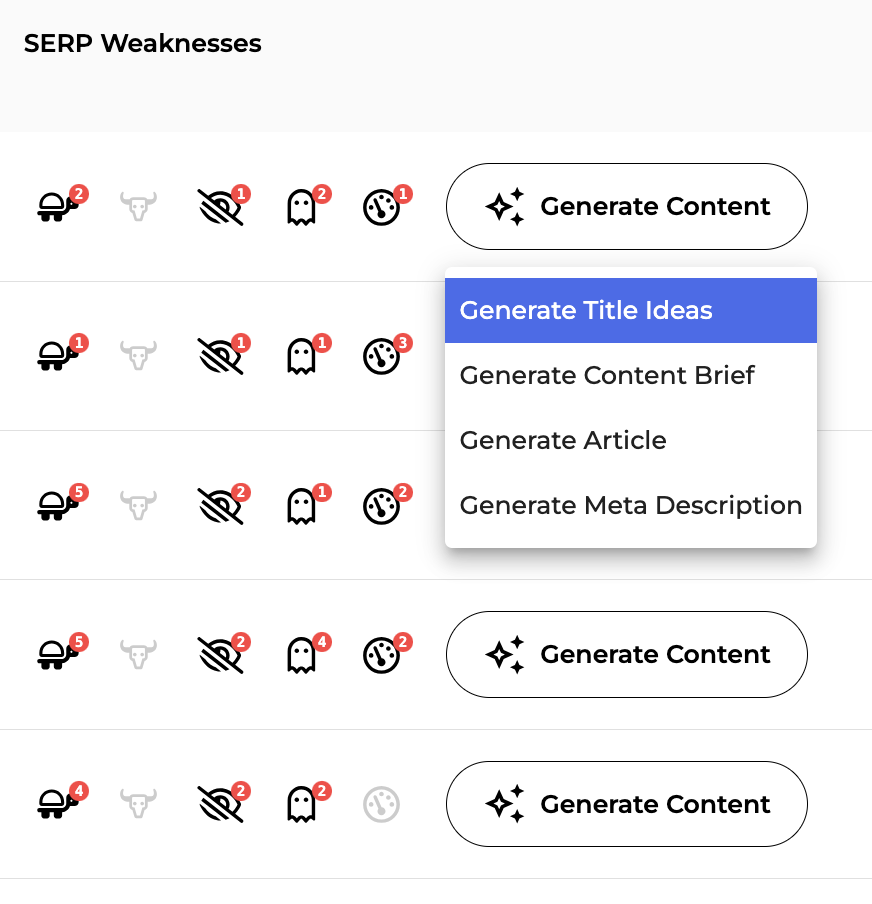Screen dimensions: 872x904
Task: Click the turtle icon in the third row
Action: coord(57,505)
